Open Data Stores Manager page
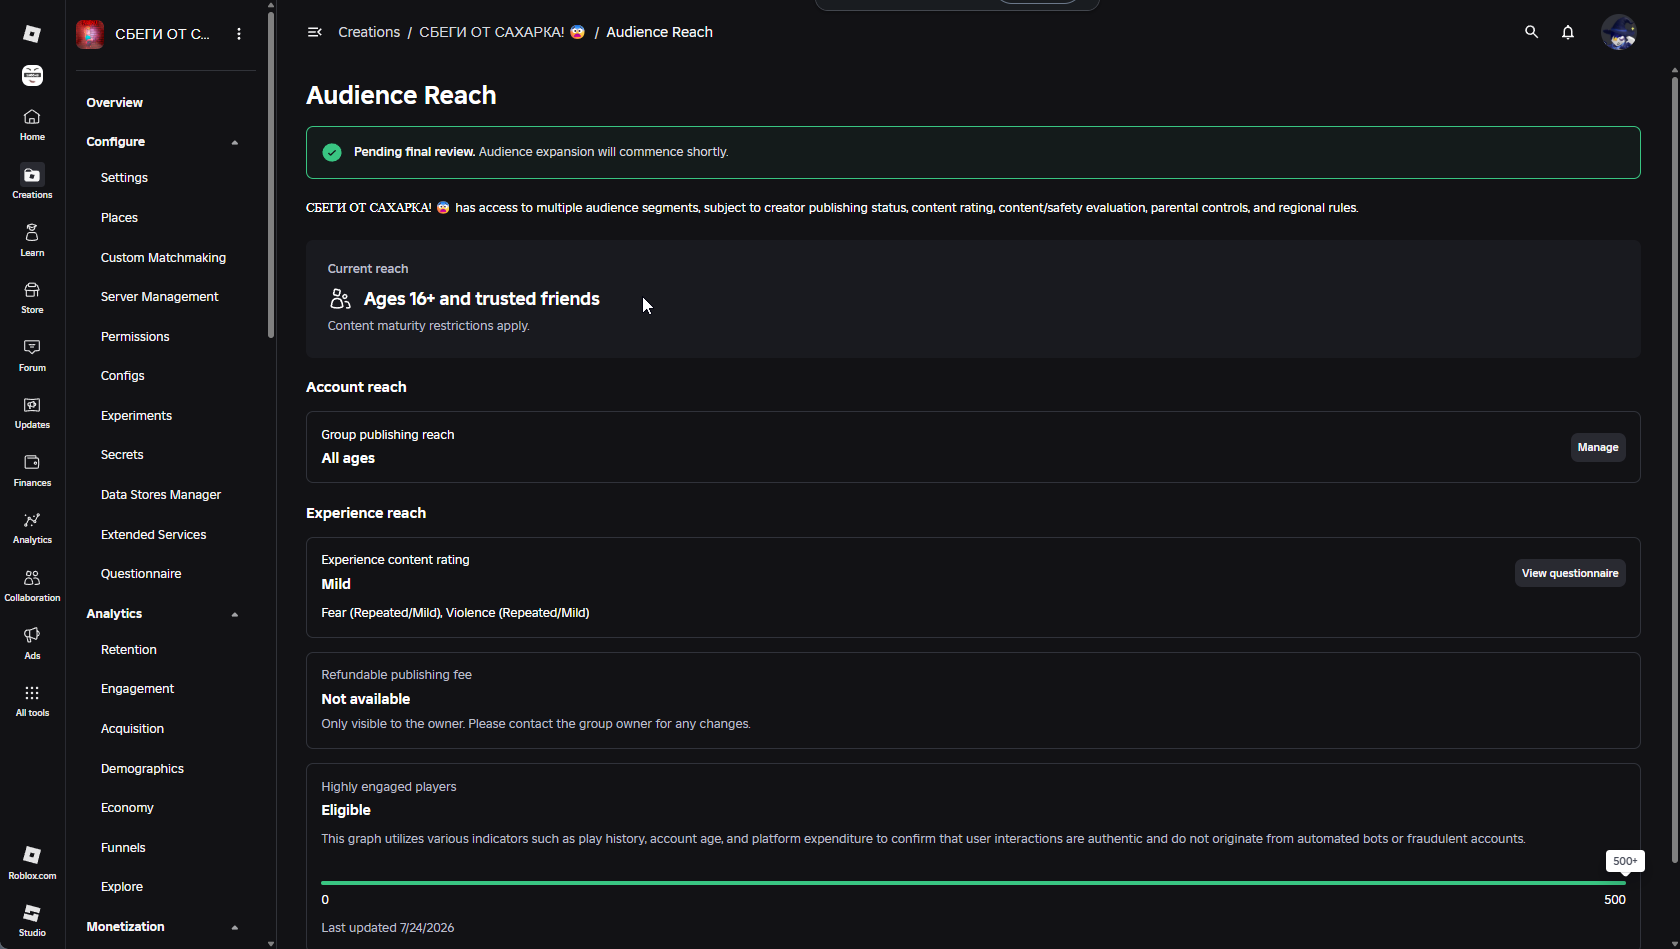 pyautogui.click(x=161, y=495)
